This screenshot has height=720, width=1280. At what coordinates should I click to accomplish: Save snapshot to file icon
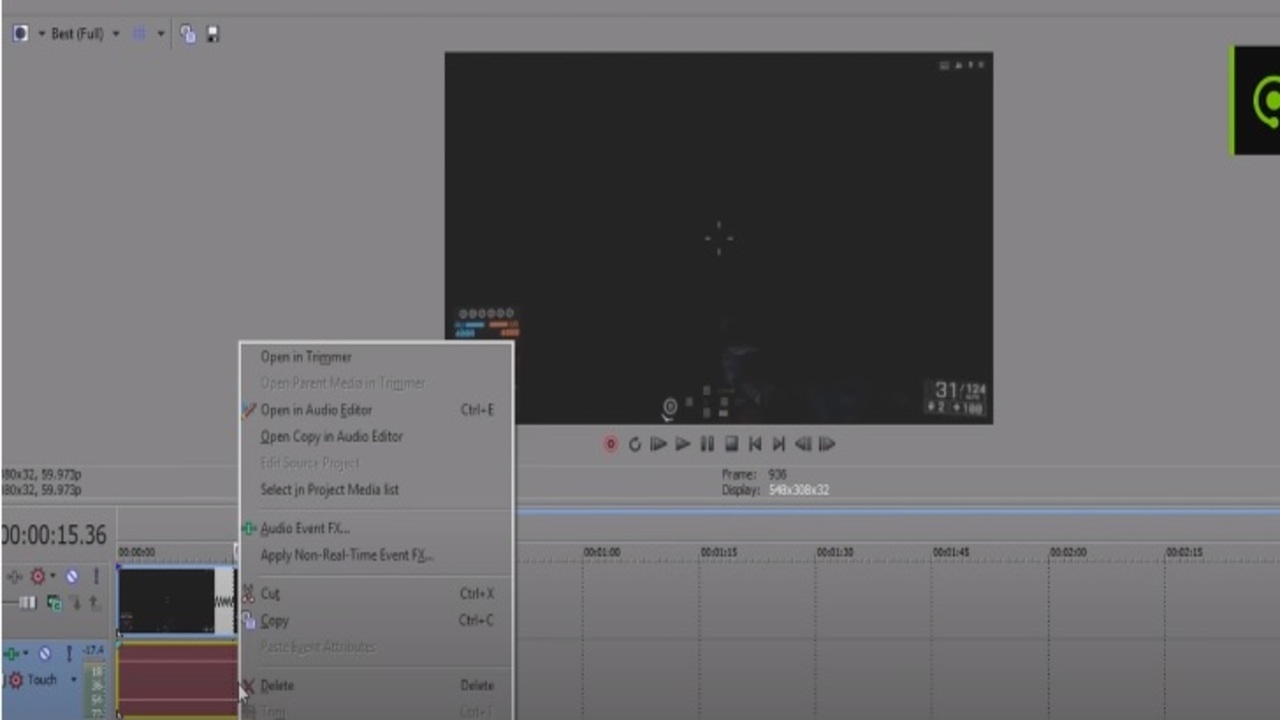coord(212,34)
